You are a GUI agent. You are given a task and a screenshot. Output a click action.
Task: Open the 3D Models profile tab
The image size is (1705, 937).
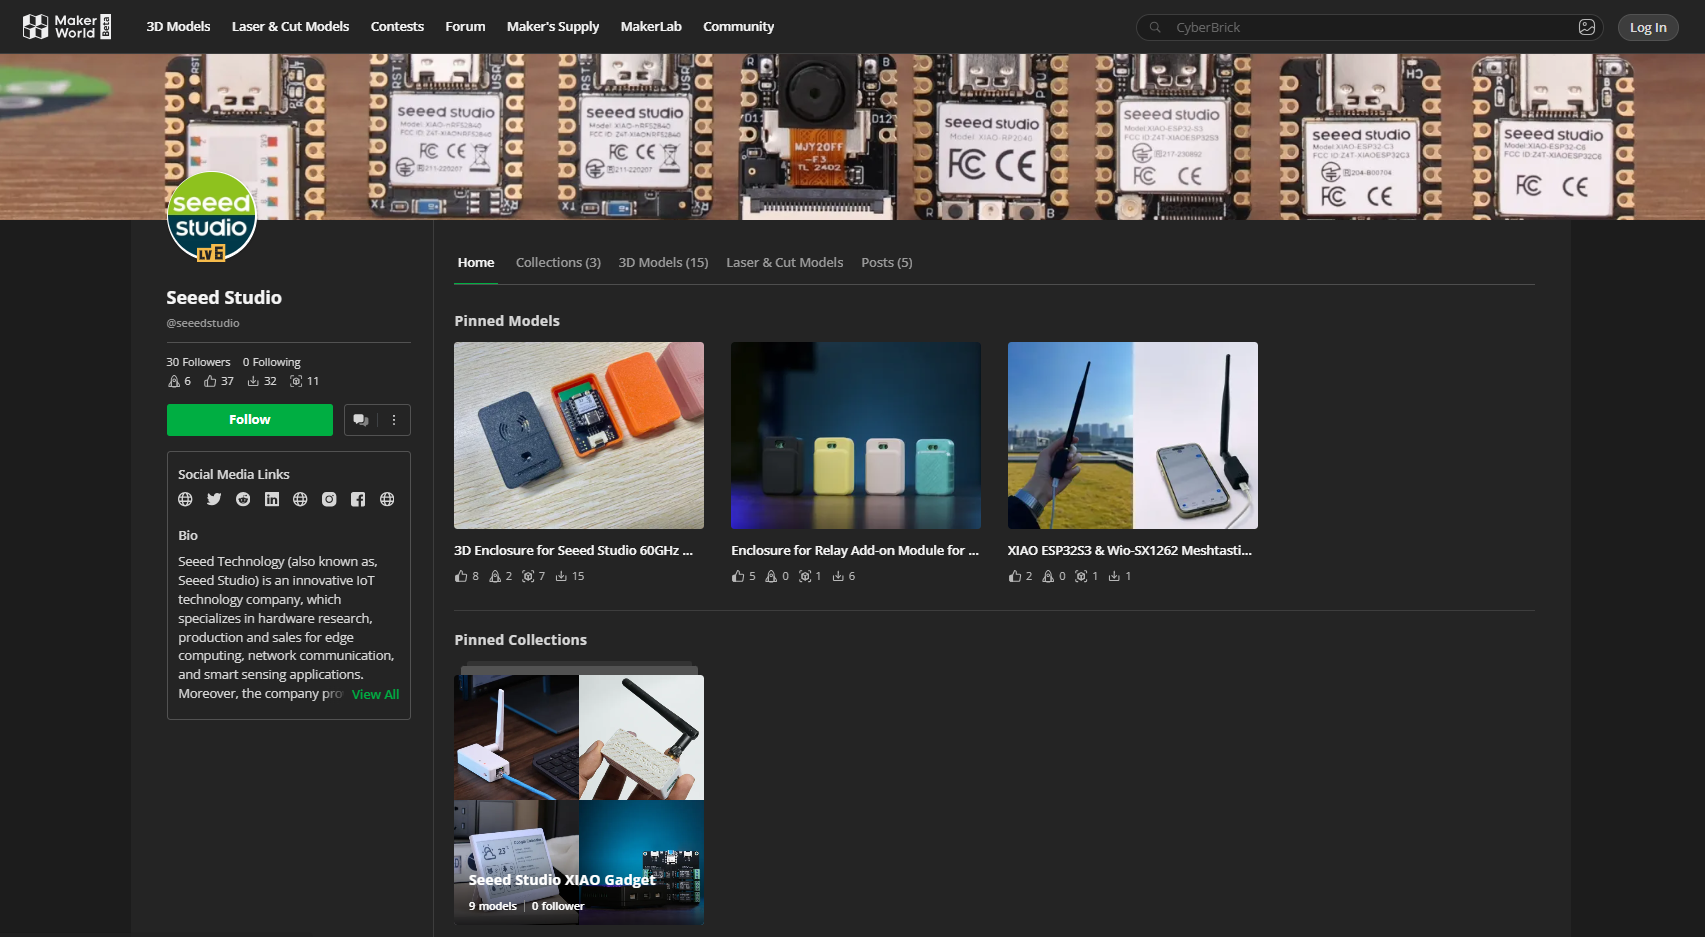(x=663, y=262)
